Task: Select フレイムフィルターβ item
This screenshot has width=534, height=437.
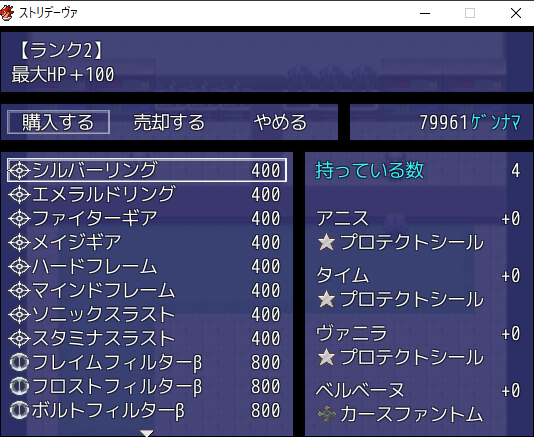Action: [147, 362]
